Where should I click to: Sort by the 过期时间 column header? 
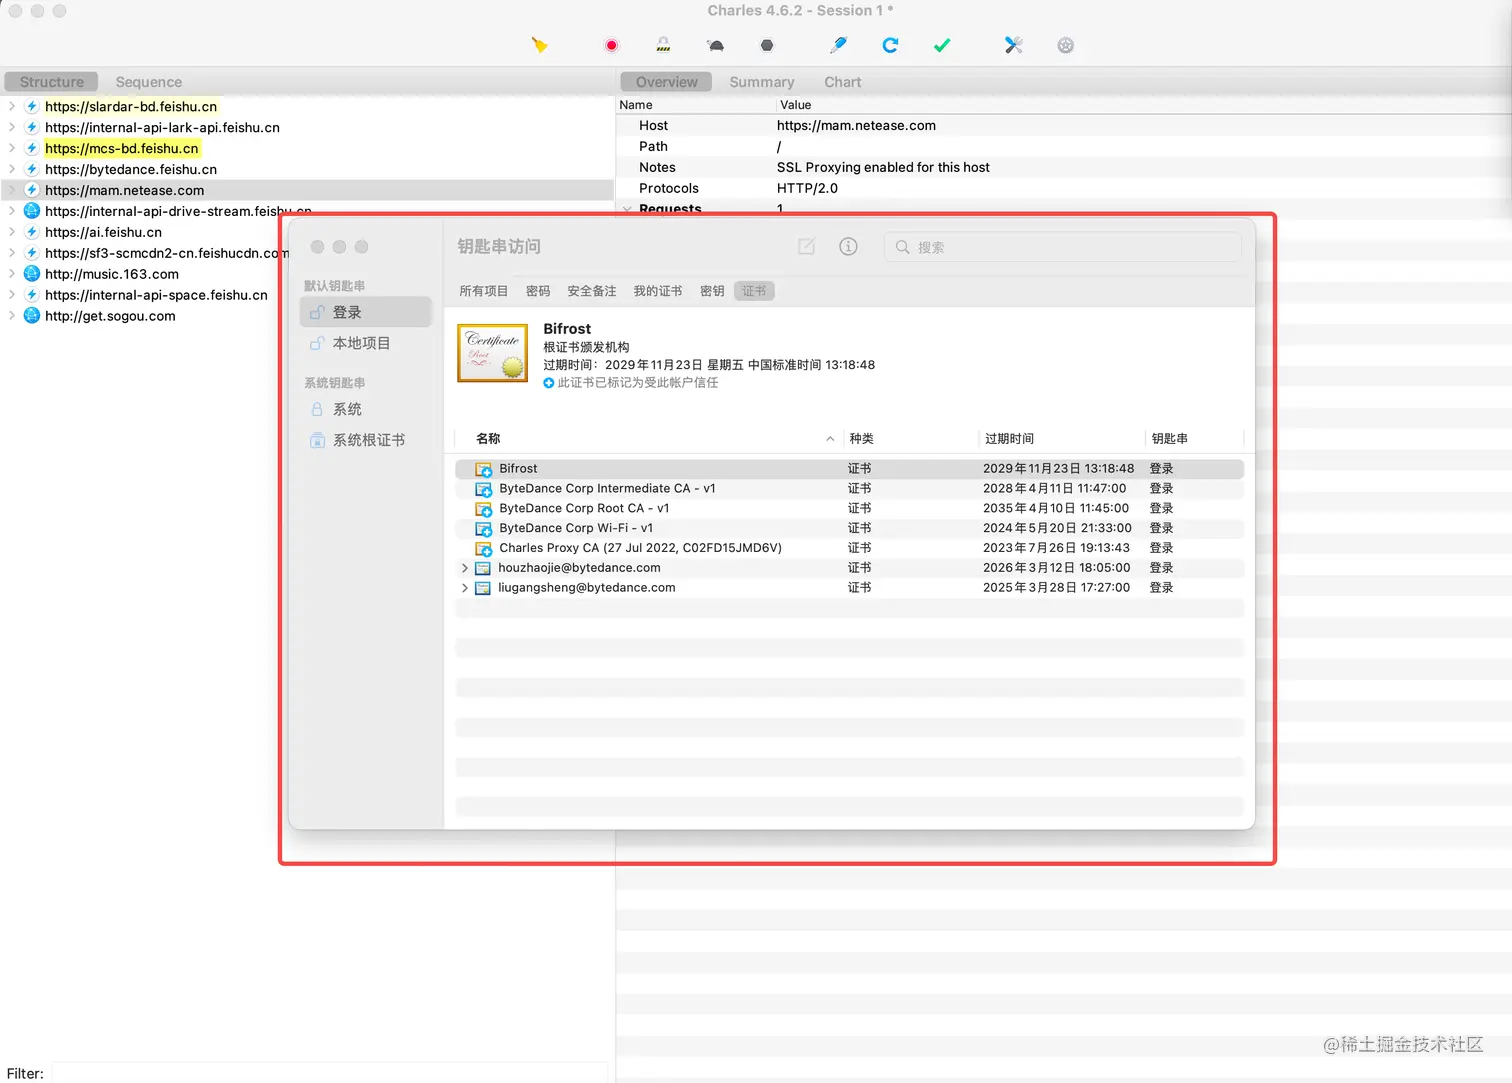[x=1061, y=439]
